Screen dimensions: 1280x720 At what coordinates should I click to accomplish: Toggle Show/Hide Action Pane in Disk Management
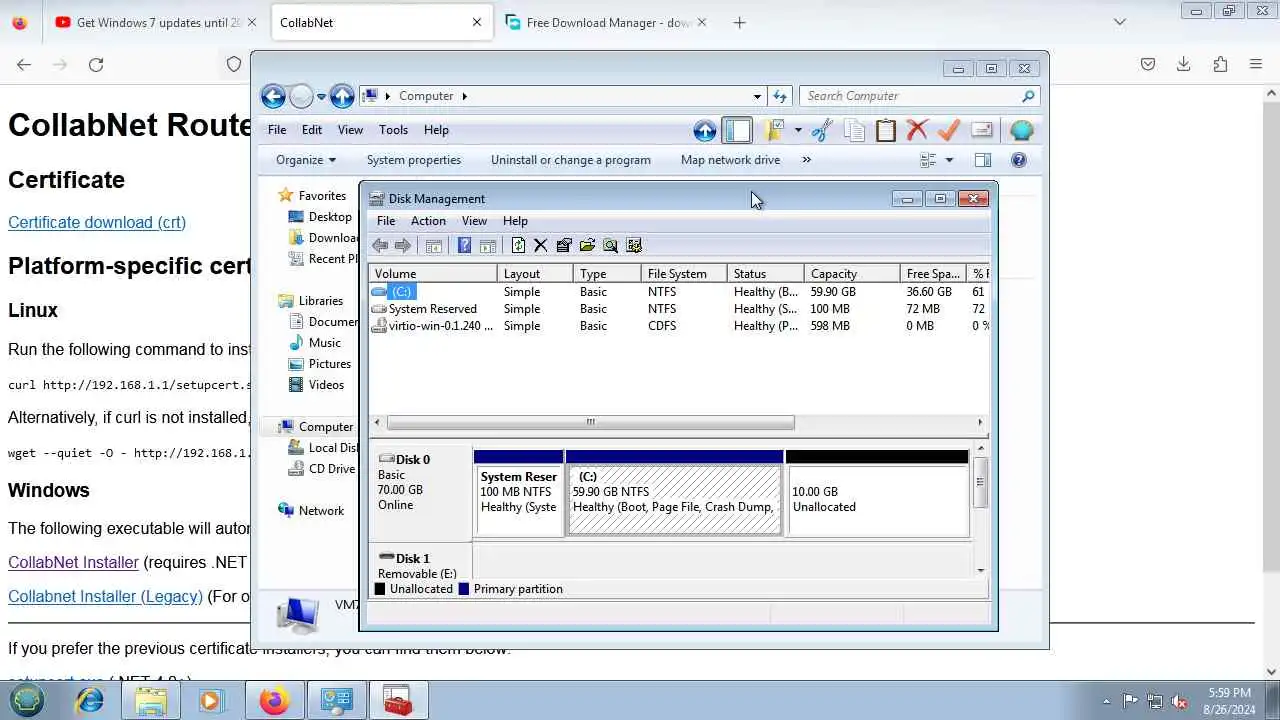[x=488, y=245]
